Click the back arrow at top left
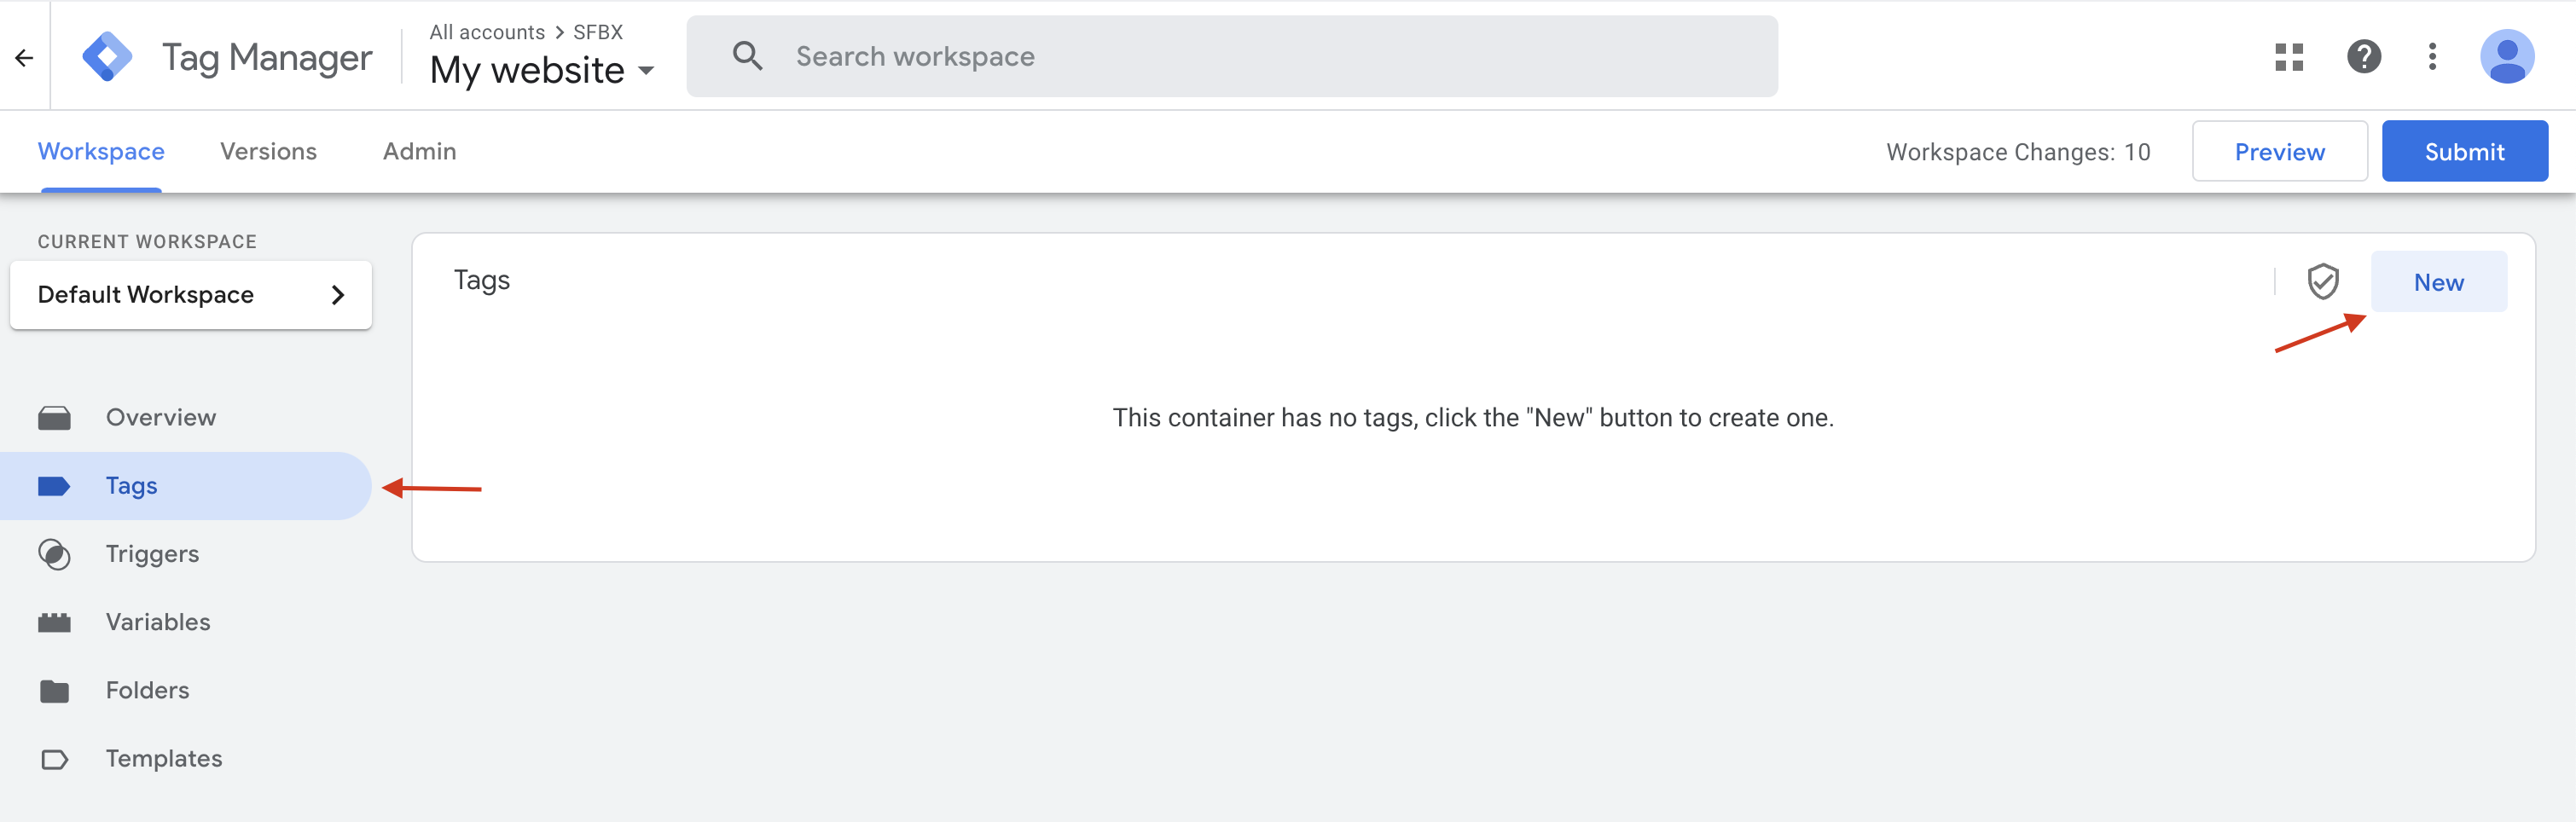The width and height of the screenshot is (2576, 822). click(x=24, y=57)
